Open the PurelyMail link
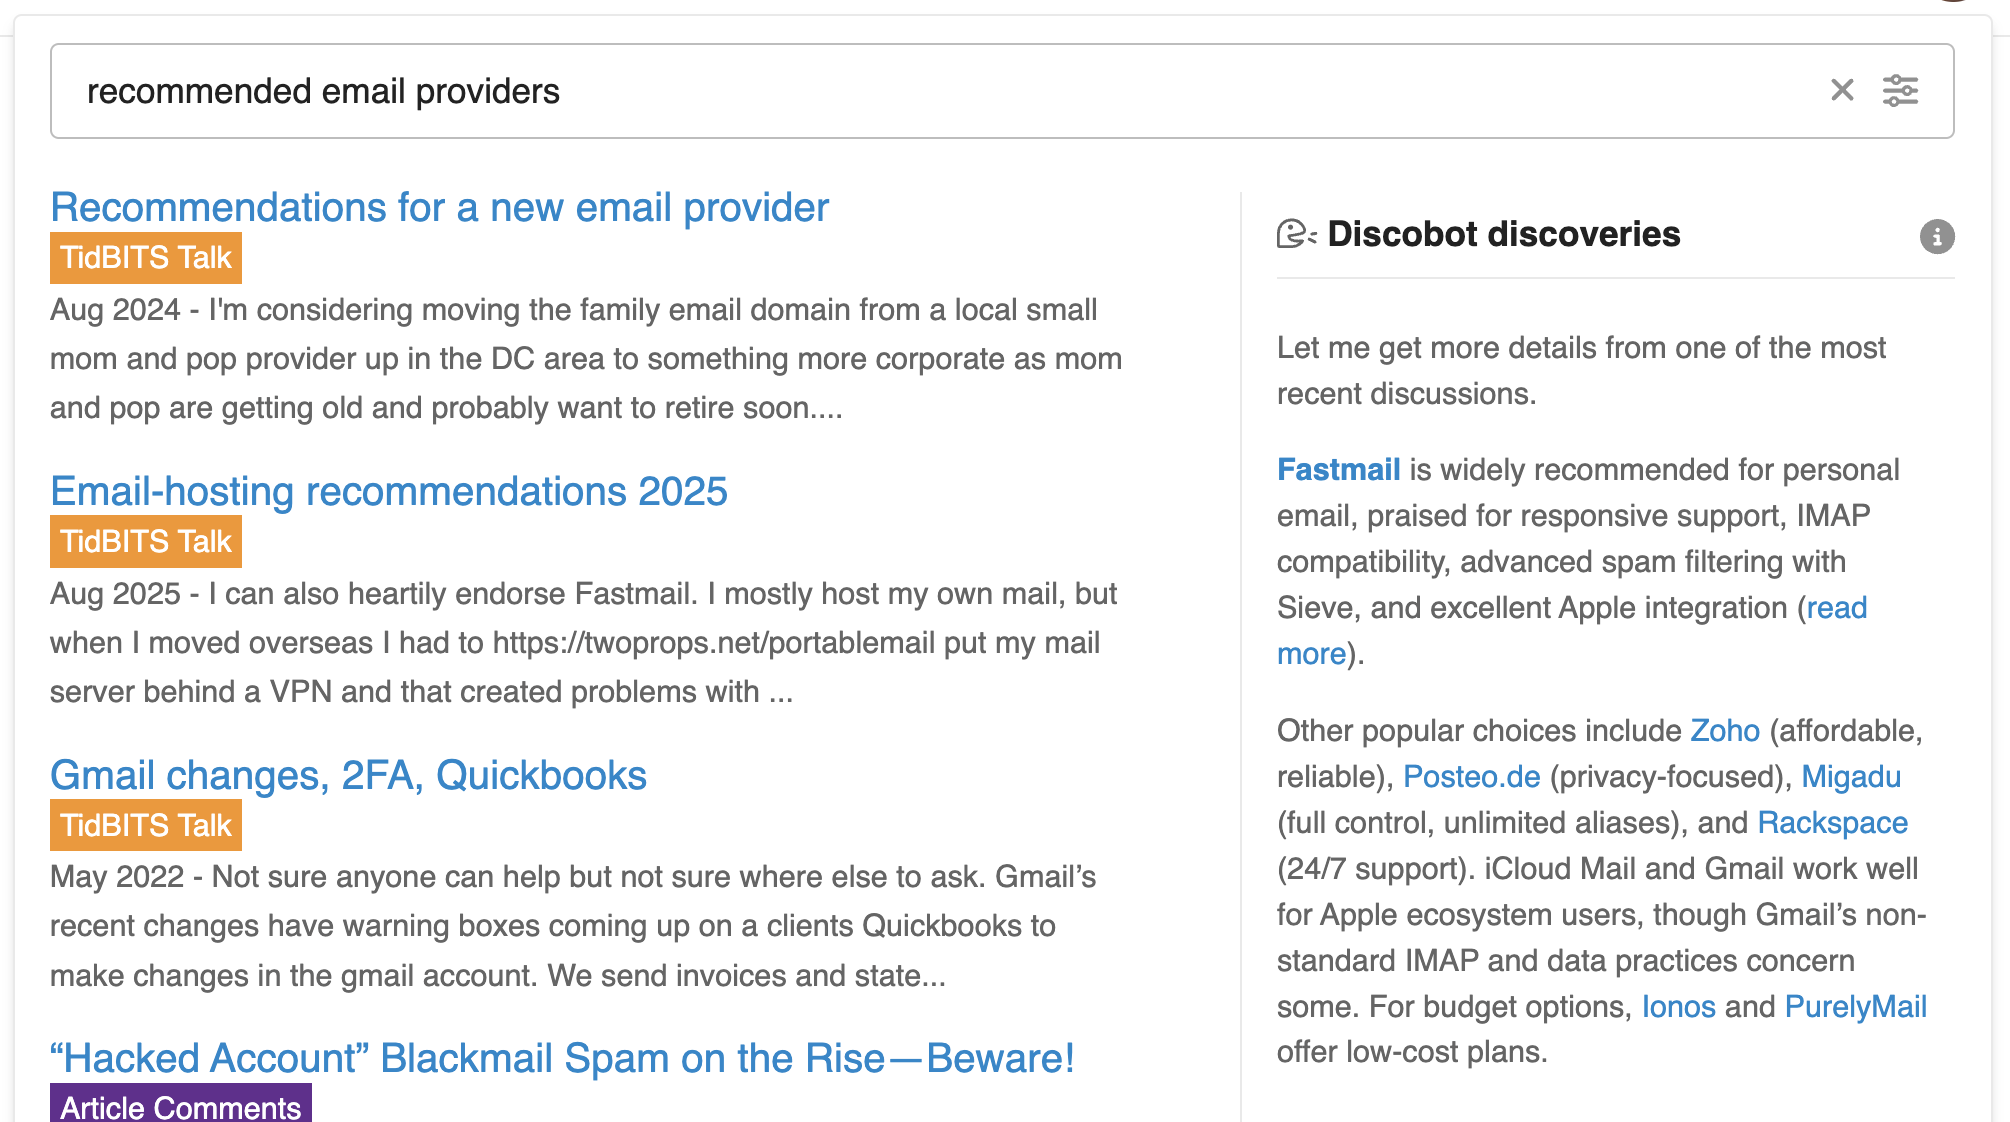The height and width of the screenshot is (1122, 2010). (x=1856, y=1006)
